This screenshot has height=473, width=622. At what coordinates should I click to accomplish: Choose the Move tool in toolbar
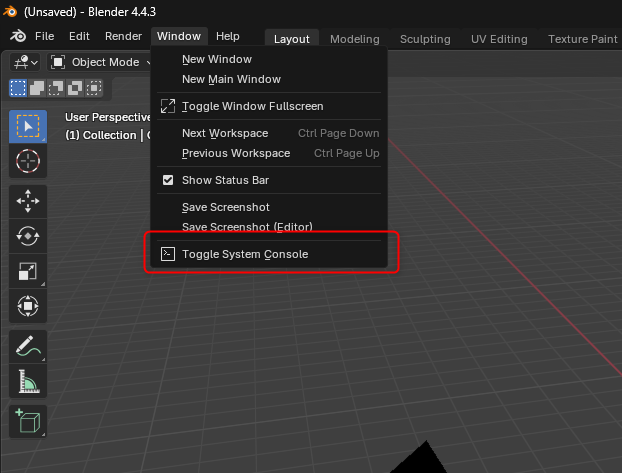28,202
